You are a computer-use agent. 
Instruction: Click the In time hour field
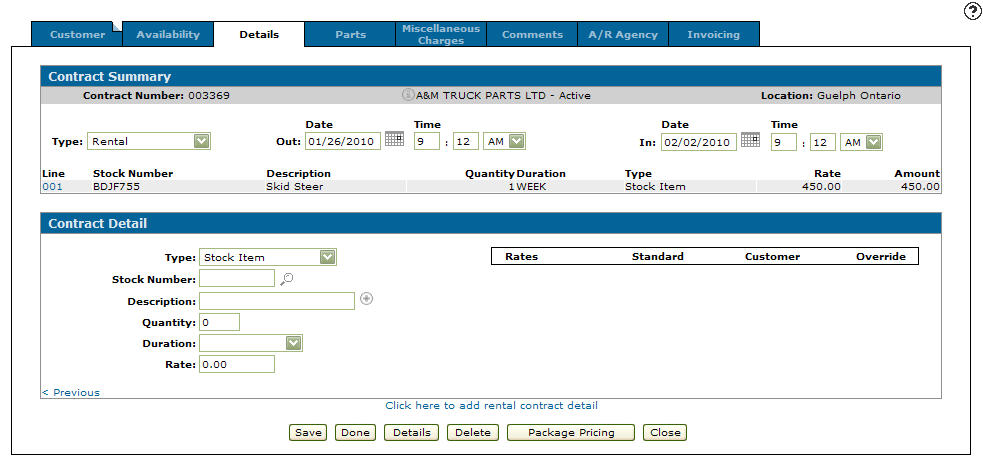(784, 142)
